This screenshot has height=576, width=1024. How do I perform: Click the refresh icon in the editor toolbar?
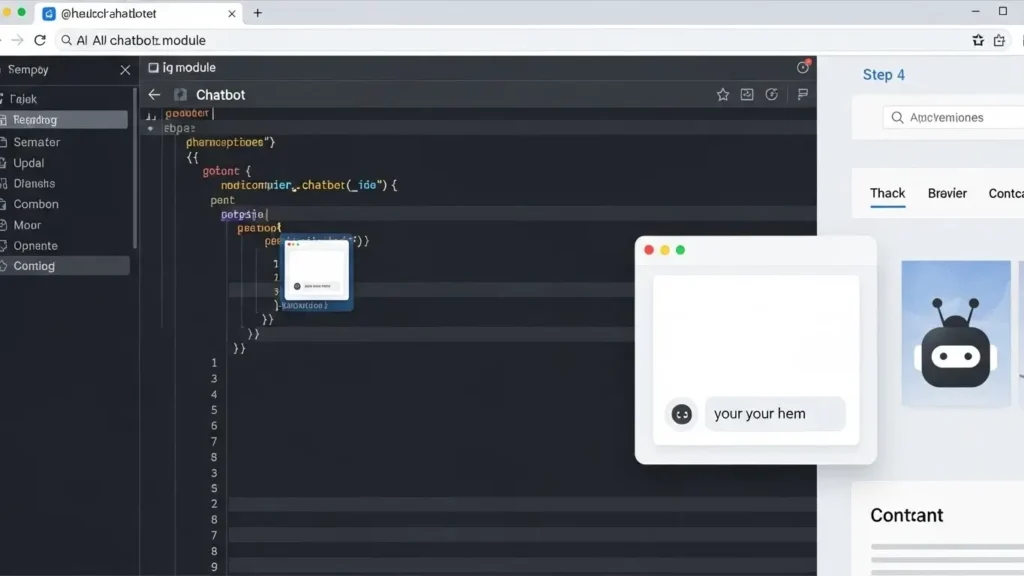[x=771, y=94]
